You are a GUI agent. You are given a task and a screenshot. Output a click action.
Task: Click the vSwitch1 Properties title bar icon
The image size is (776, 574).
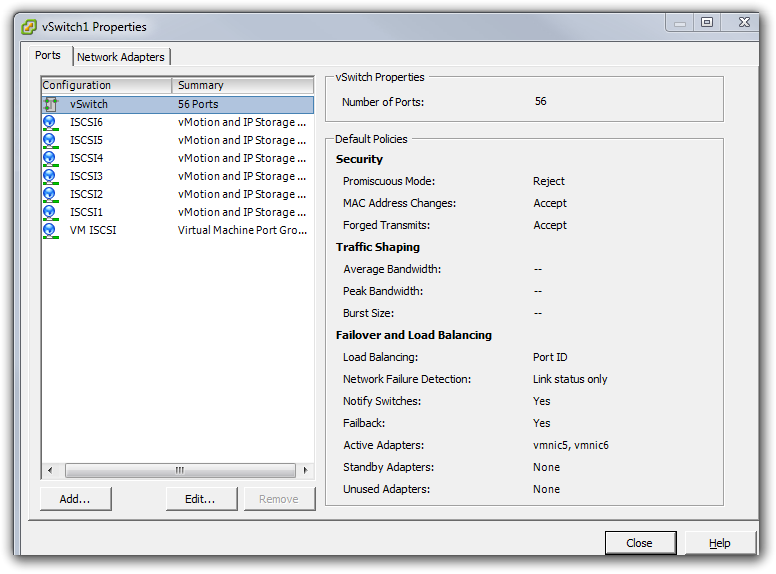[x=28, y=27]
